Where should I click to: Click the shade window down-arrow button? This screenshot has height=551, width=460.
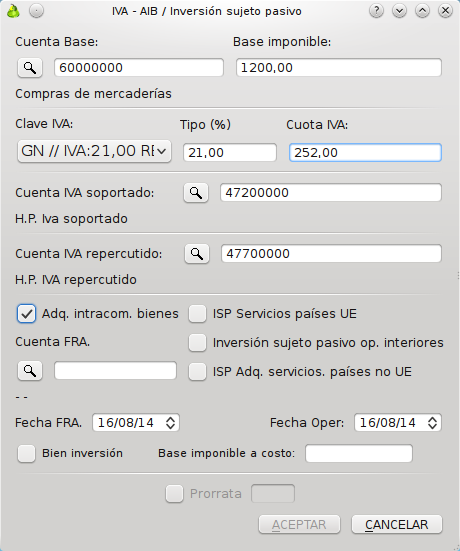(x=399, y=11)
